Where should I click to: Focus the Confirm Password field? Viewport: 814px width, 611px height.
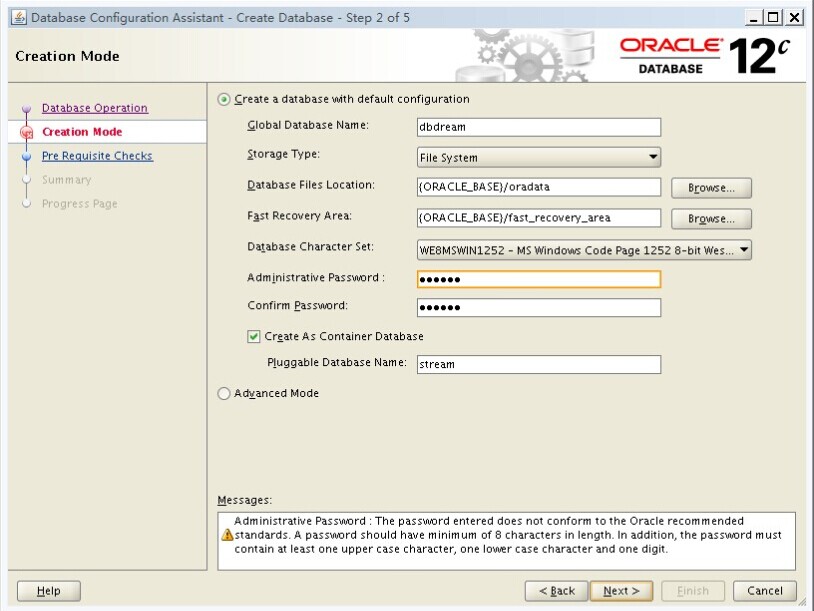(x=538, y=307)
